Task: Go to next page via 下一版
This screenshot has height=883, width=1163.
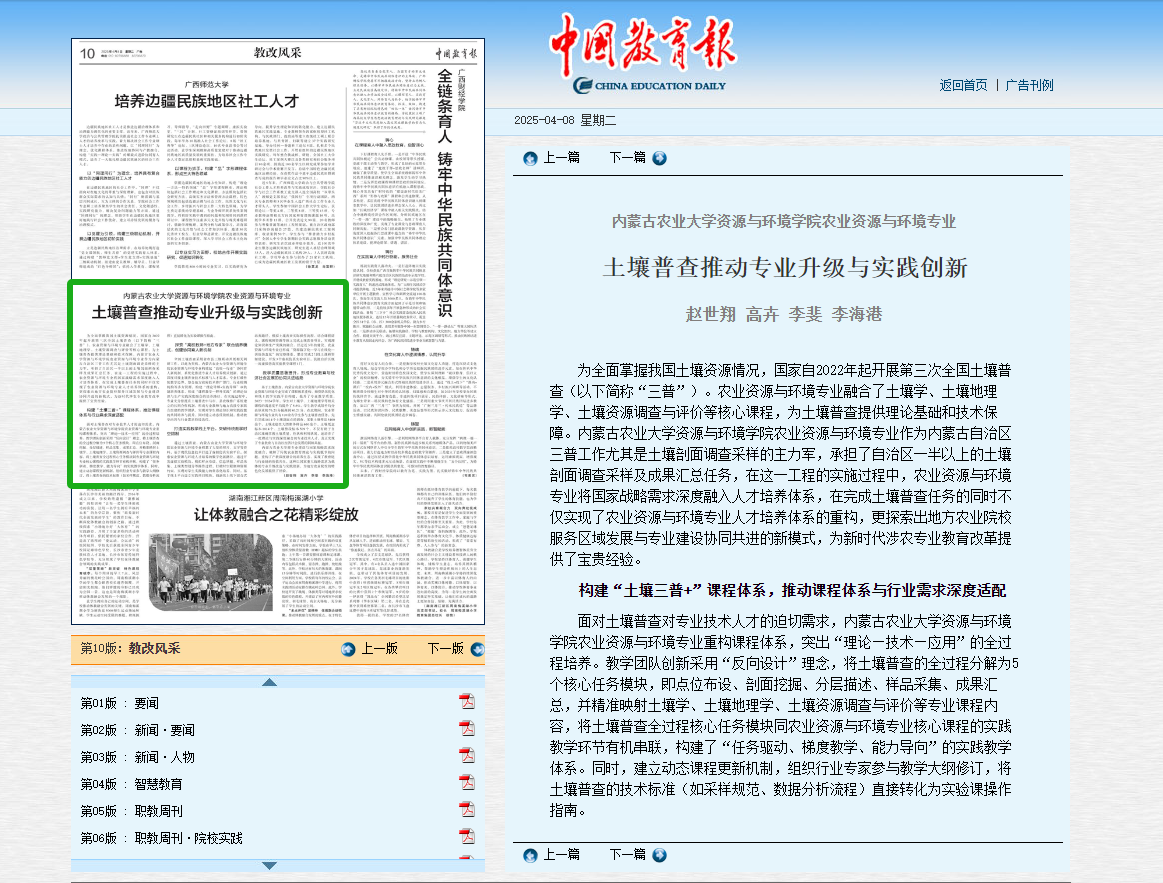Action: coord(446,649)
